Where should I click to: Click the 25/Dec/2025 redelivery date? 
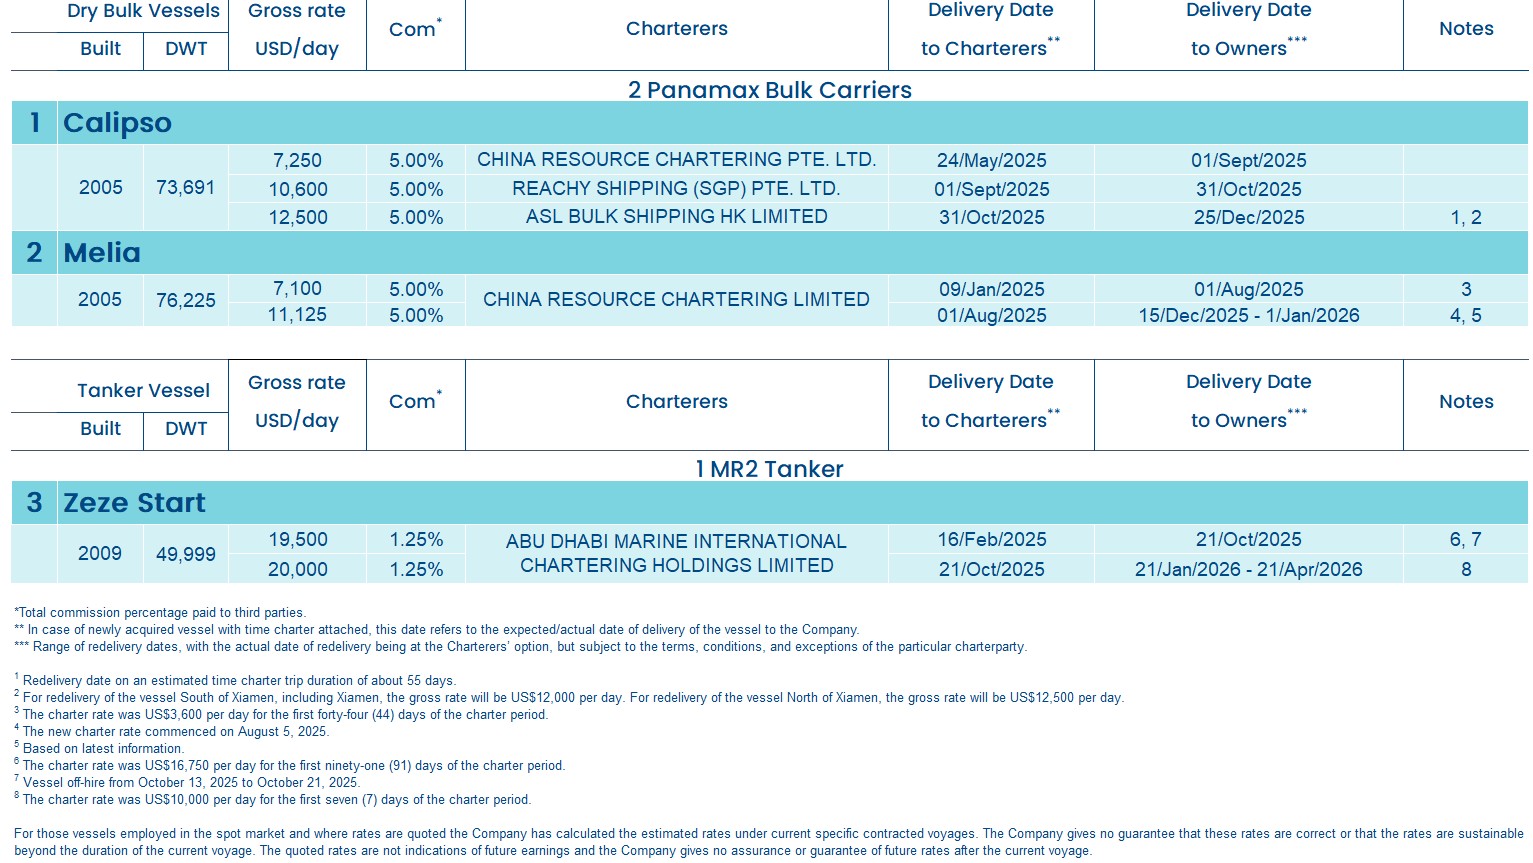[x=1248, y=217]
